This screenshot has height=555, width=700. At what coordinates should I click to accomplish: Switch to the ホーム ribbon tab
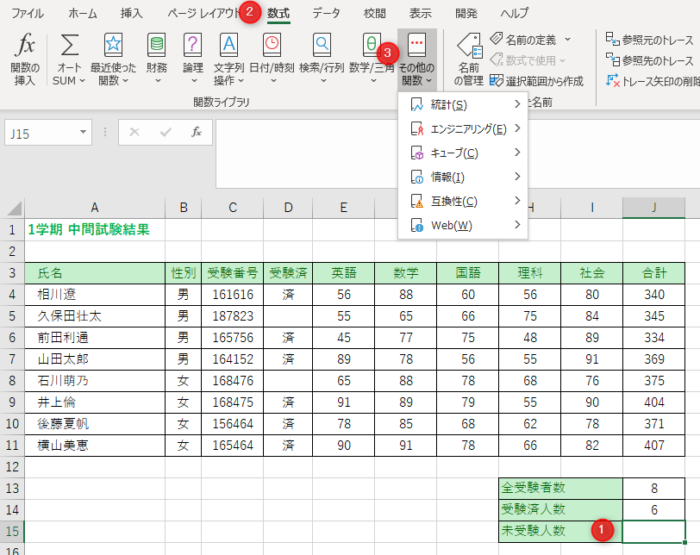83,14
